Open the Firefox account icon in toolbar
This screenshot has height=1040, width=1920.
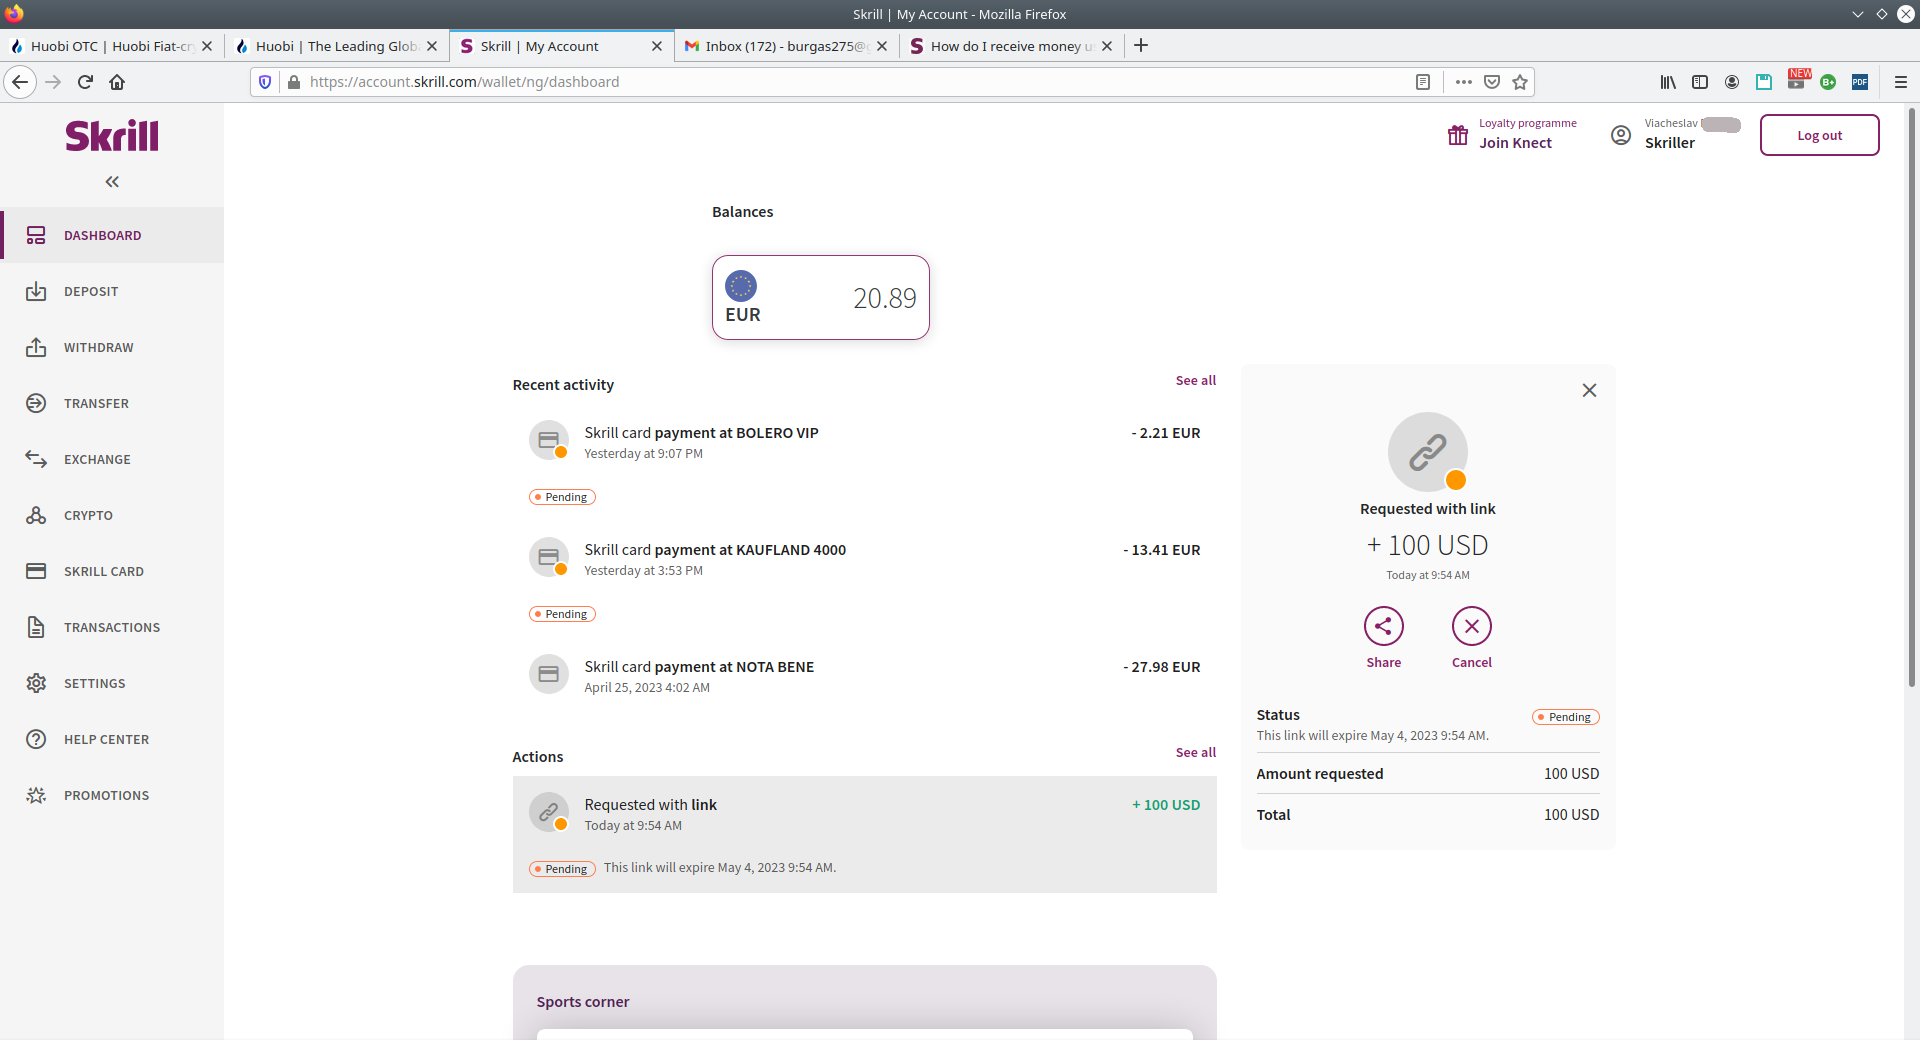pos(1732,82)
